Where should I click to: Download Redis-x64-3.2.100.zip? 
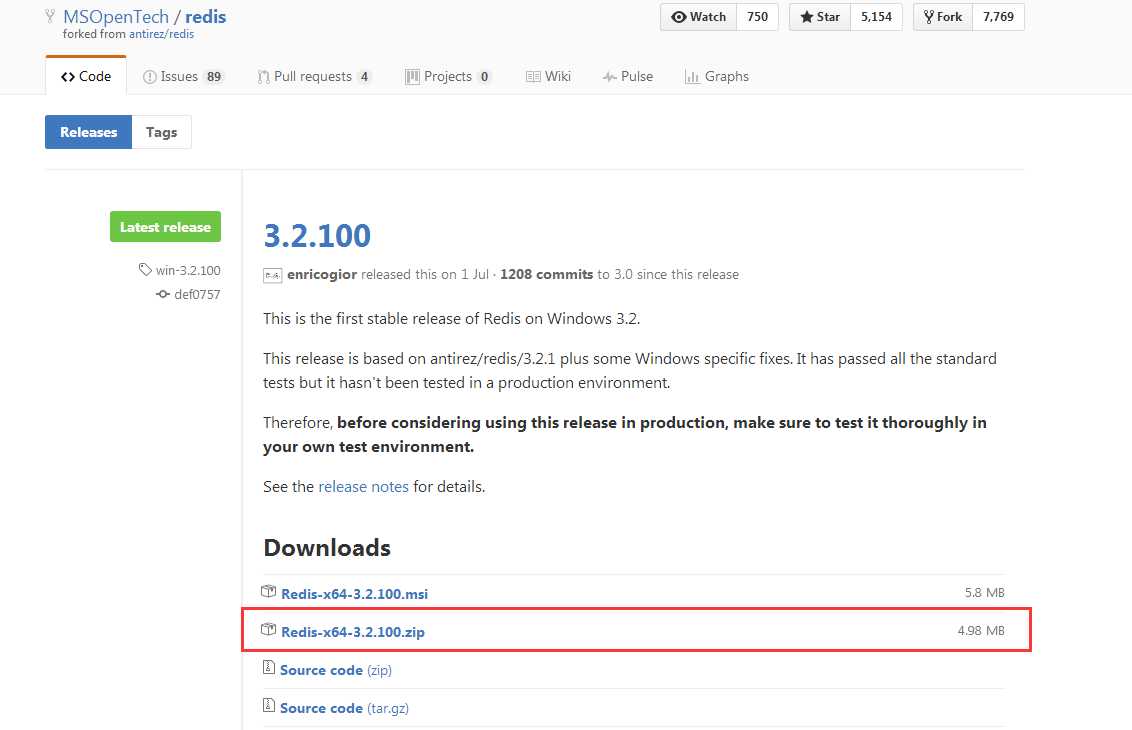[x=353, y=632]
